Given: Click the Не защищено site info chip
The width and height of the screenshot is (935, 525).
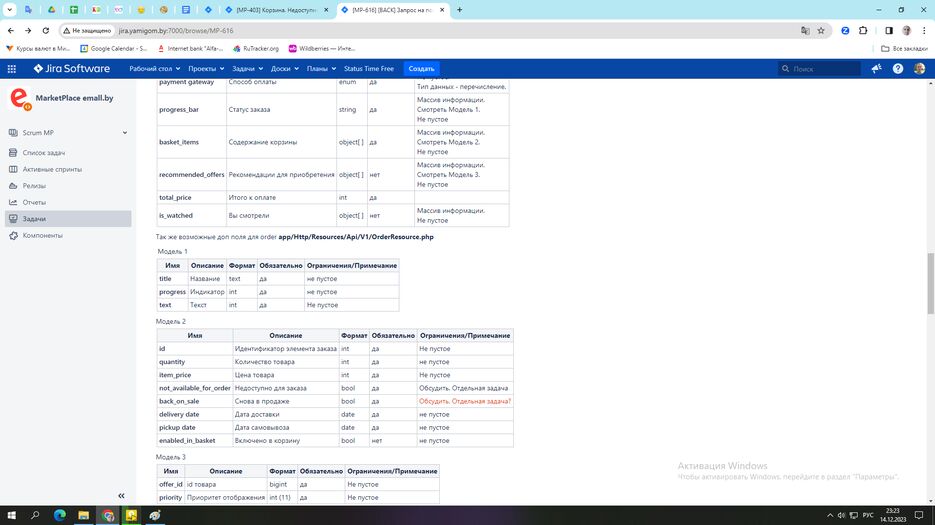Looking at the screenshot, I should [x=88, y=30].
